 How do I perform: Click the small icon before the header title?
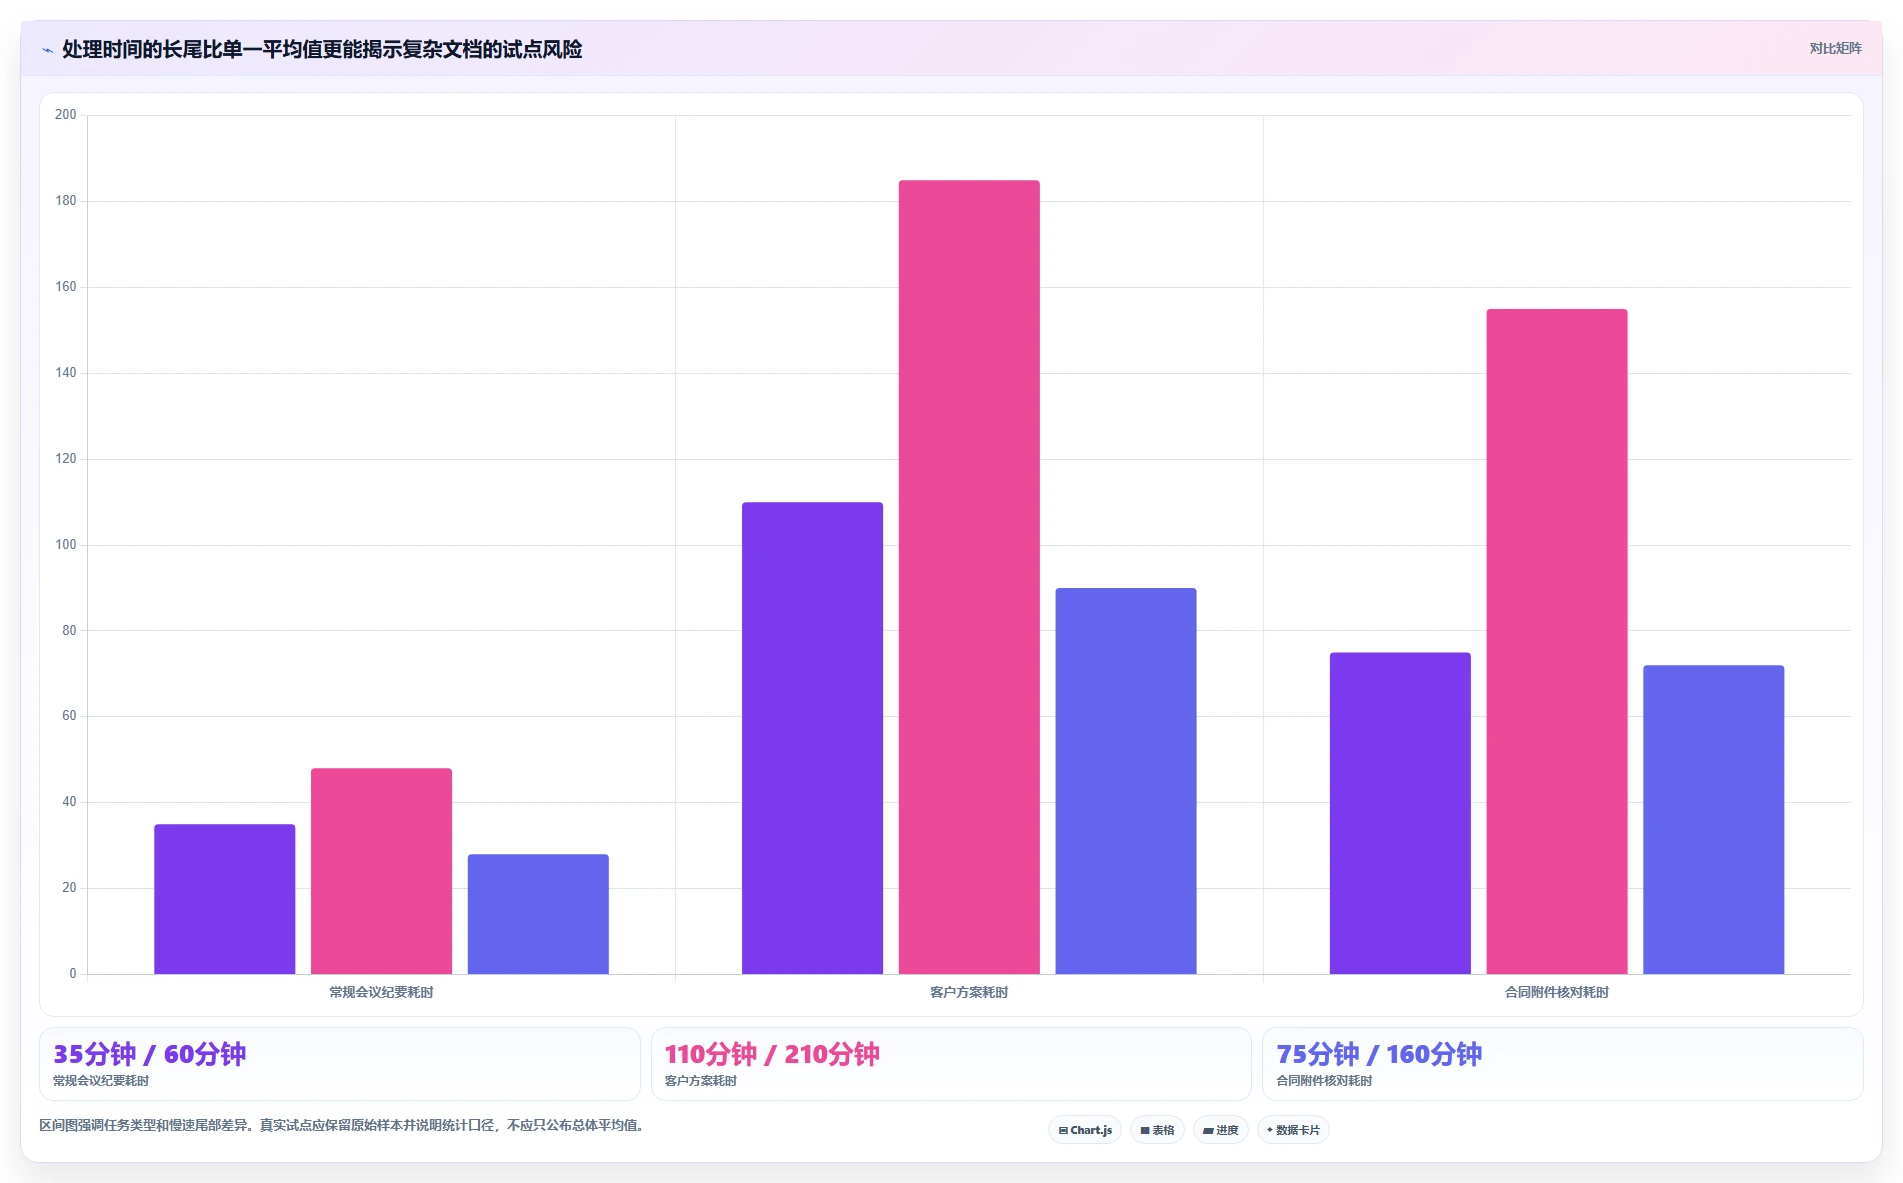coord(47,50)
